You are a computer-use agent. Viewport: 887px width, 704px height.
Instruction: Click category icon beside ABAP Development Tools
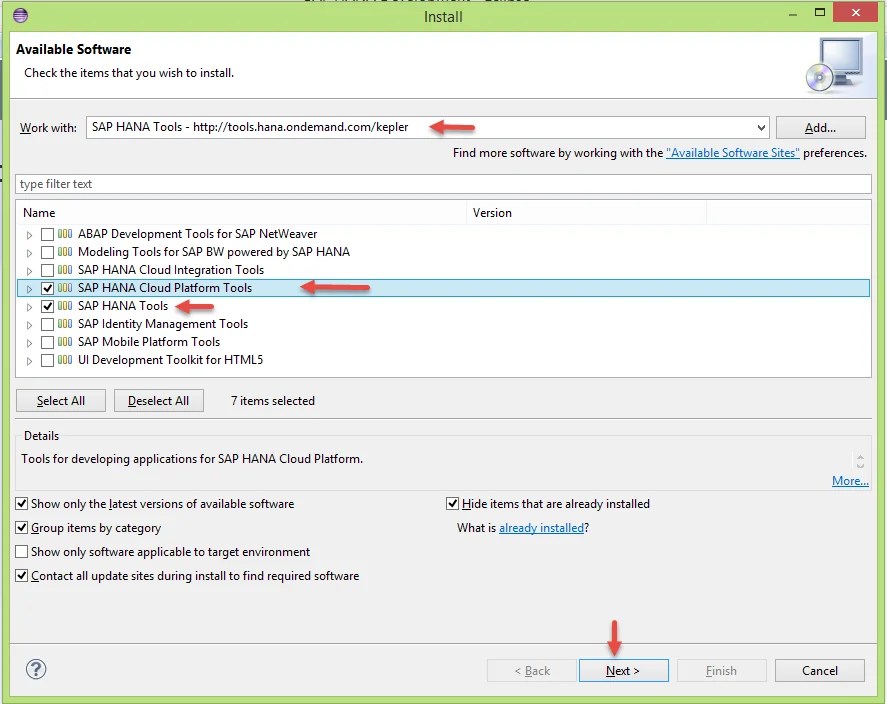point(65,234)
